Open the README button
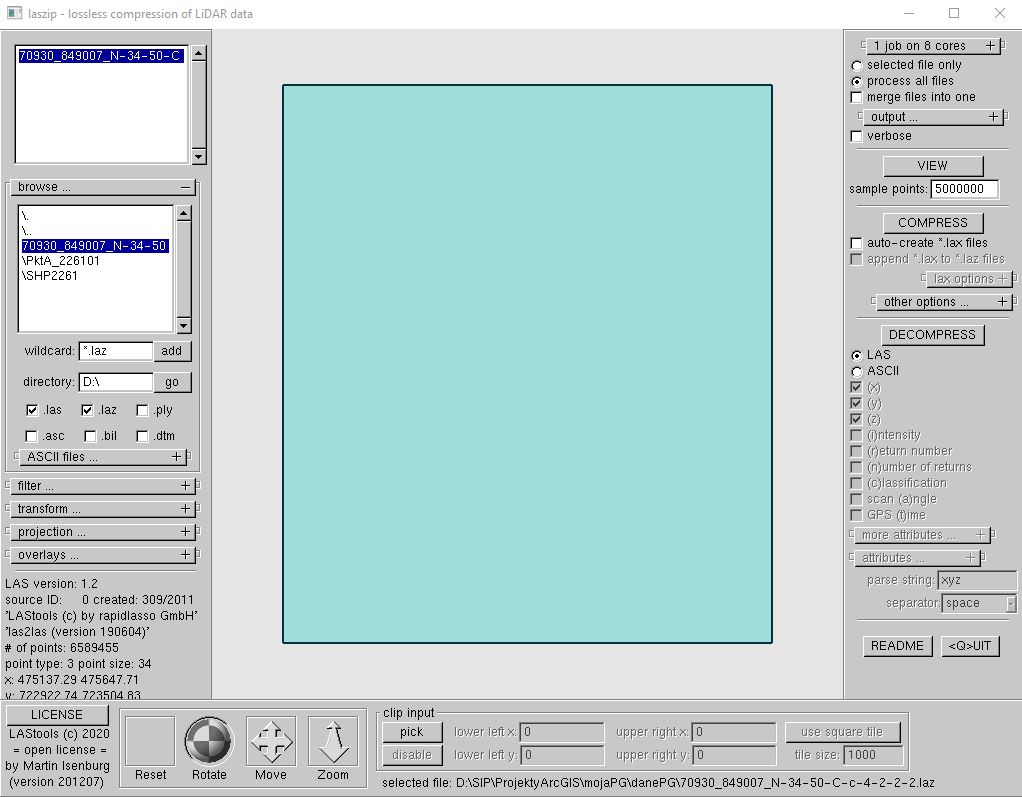Image resolution: width=1022 pixels, height=797 pixels. pos(897,646)
